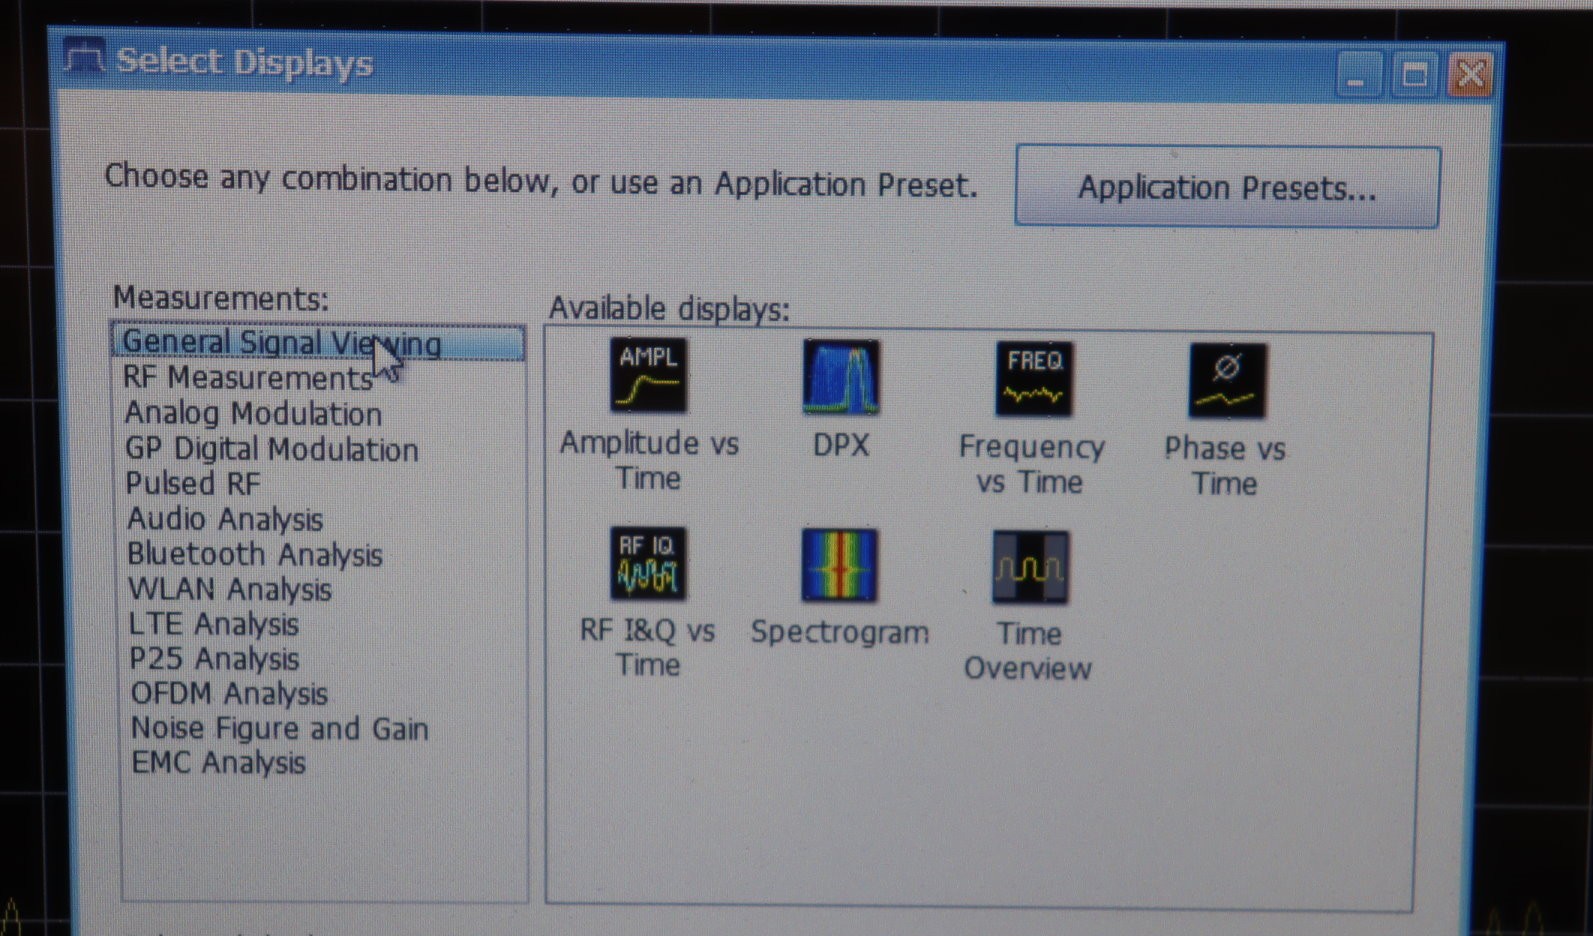Choose OFDM Analysis measurements
The width and height of the screenshot is (1593, 936).
pyautogui.click(x=230, y=694)
